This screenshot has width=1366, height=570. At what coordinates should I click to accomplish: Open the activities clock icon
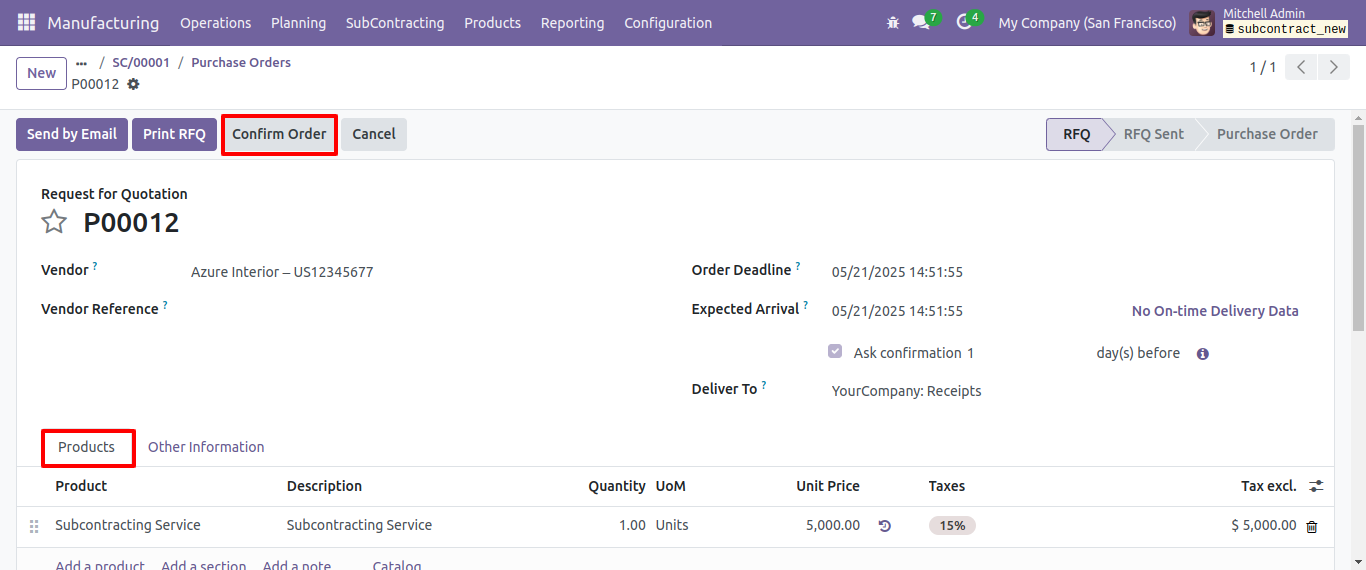(x=964, y=22)
